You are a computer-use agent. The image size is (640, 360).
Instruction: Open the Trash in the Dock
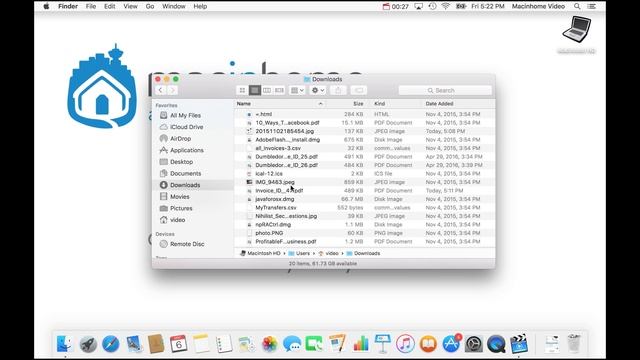coord(574,343)
